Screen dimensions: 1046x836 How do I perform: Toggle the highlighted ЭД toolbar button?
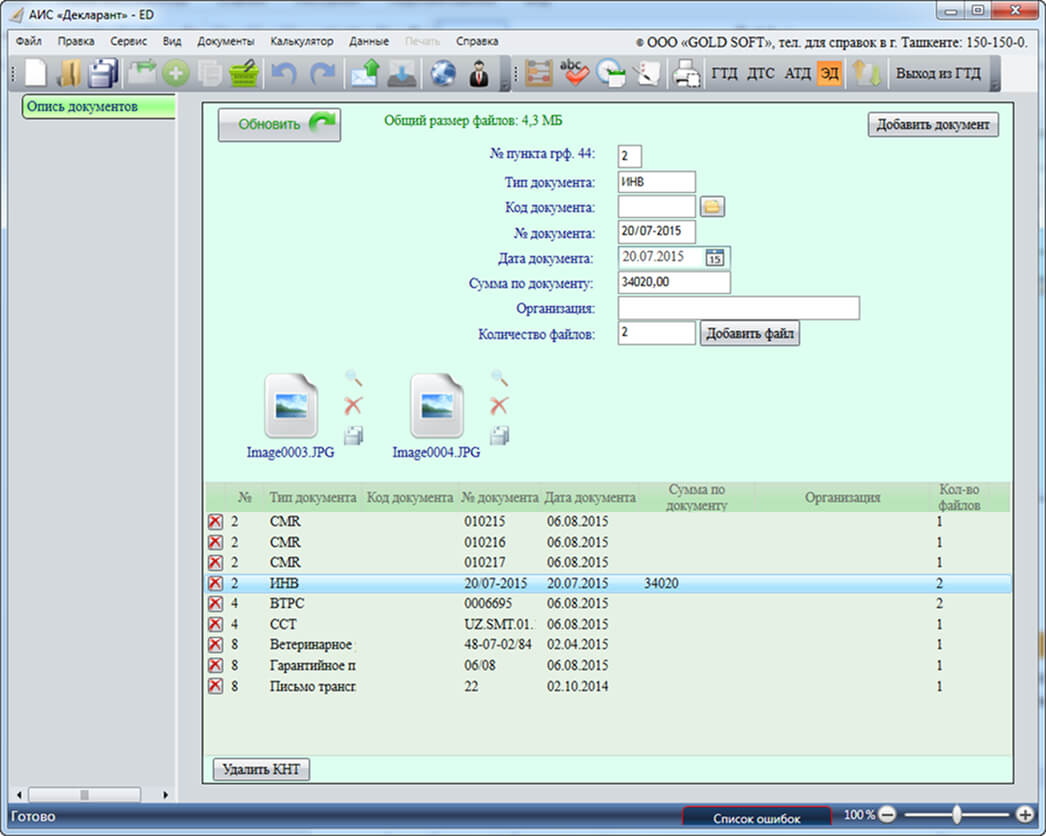[829, 73]
